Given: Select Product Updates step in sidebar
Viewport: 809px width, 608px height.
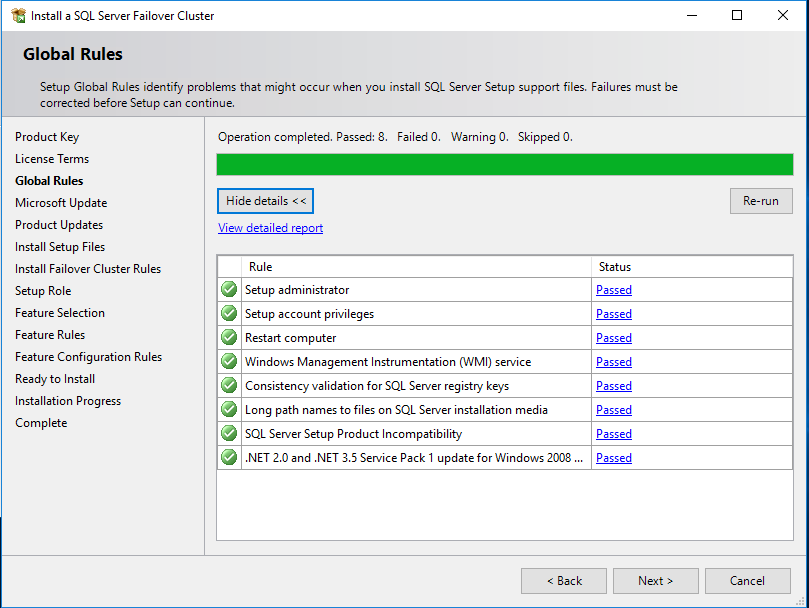Looking at the screenshot, I should (x=59, y=225).
